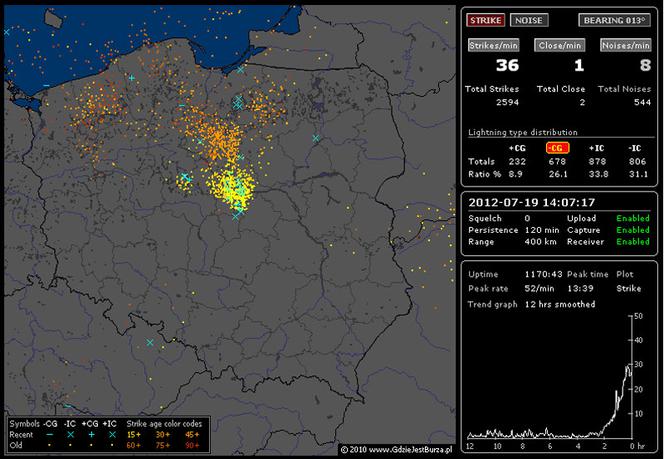Click the cyan cross marker at far-left sea edge
The height and width of the screenshot is (459, 664).
pos(7,32)
